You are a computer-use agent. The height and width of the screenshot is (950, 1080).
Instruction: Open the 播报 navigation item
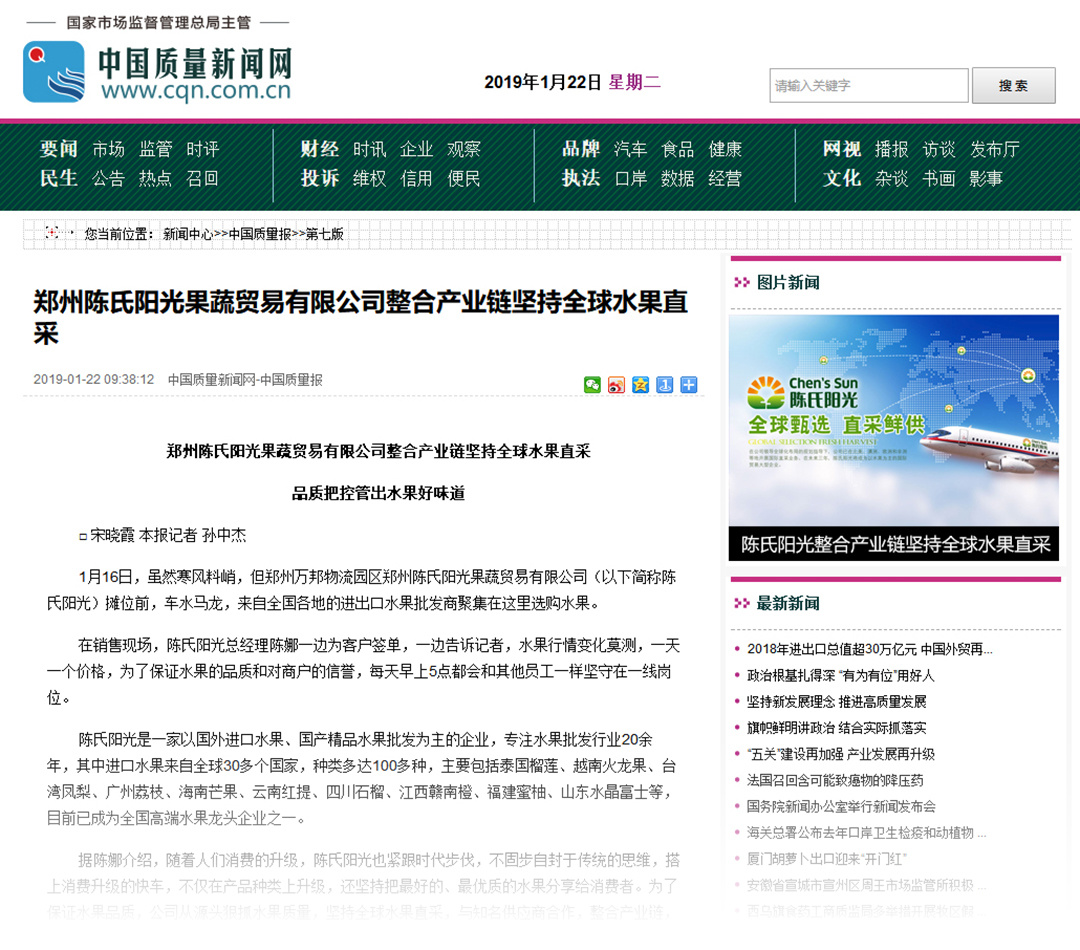892,149
